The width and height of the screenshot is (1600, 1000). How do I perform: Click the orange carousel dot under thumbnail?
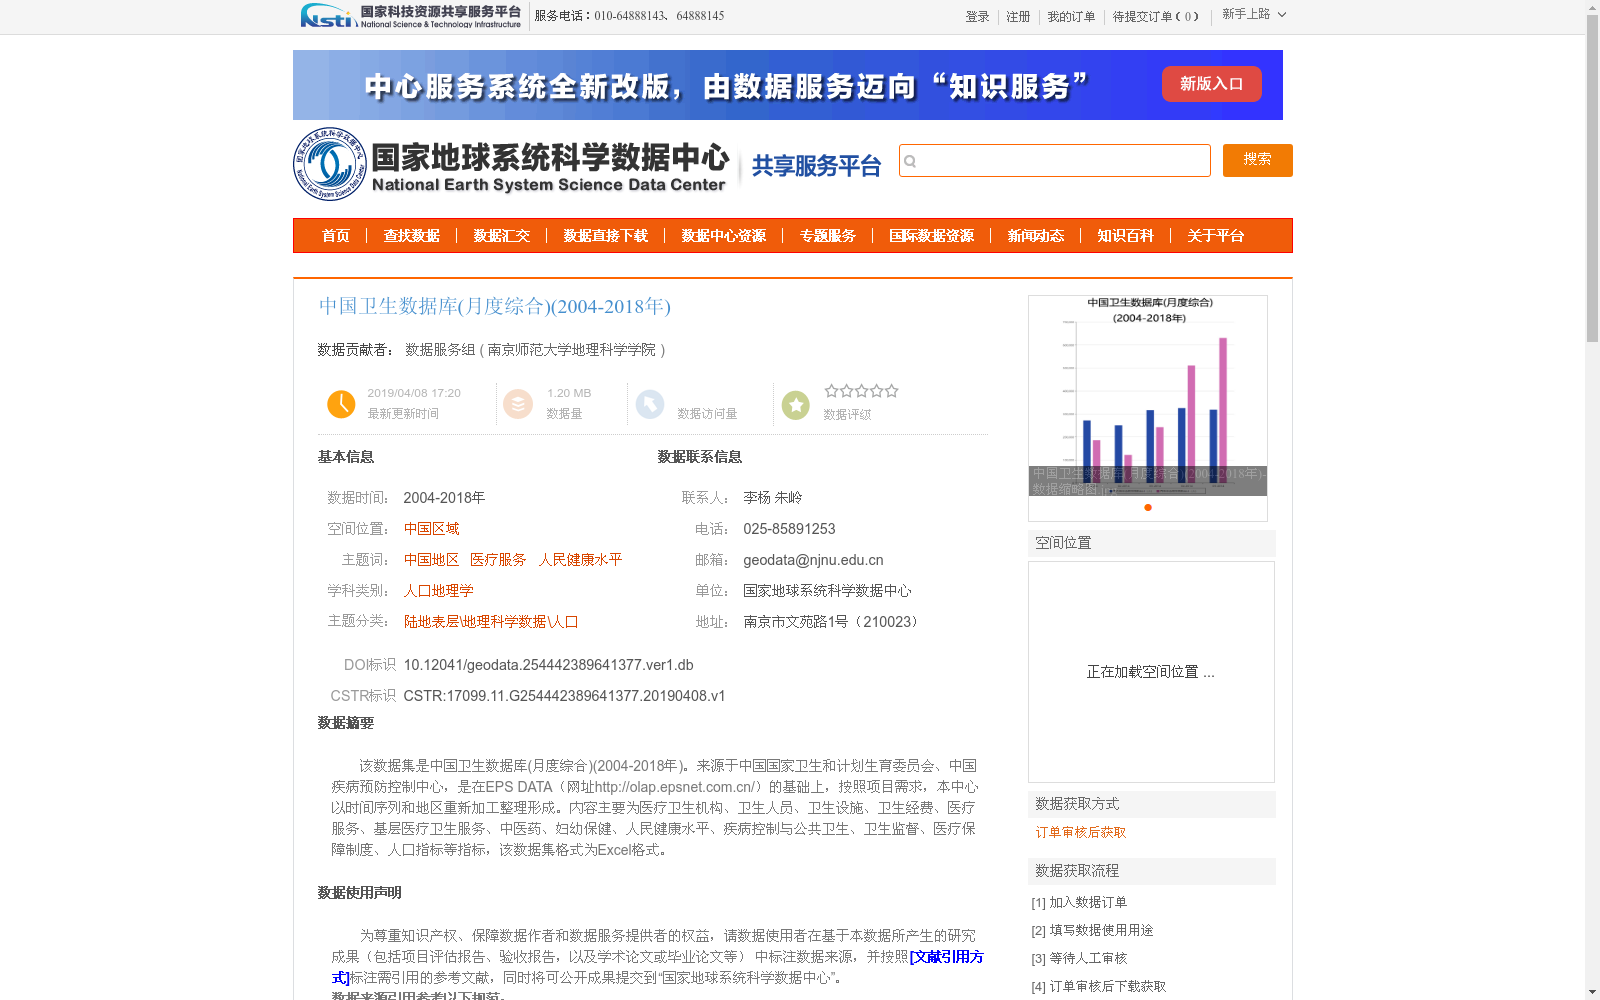(1148, 507)
